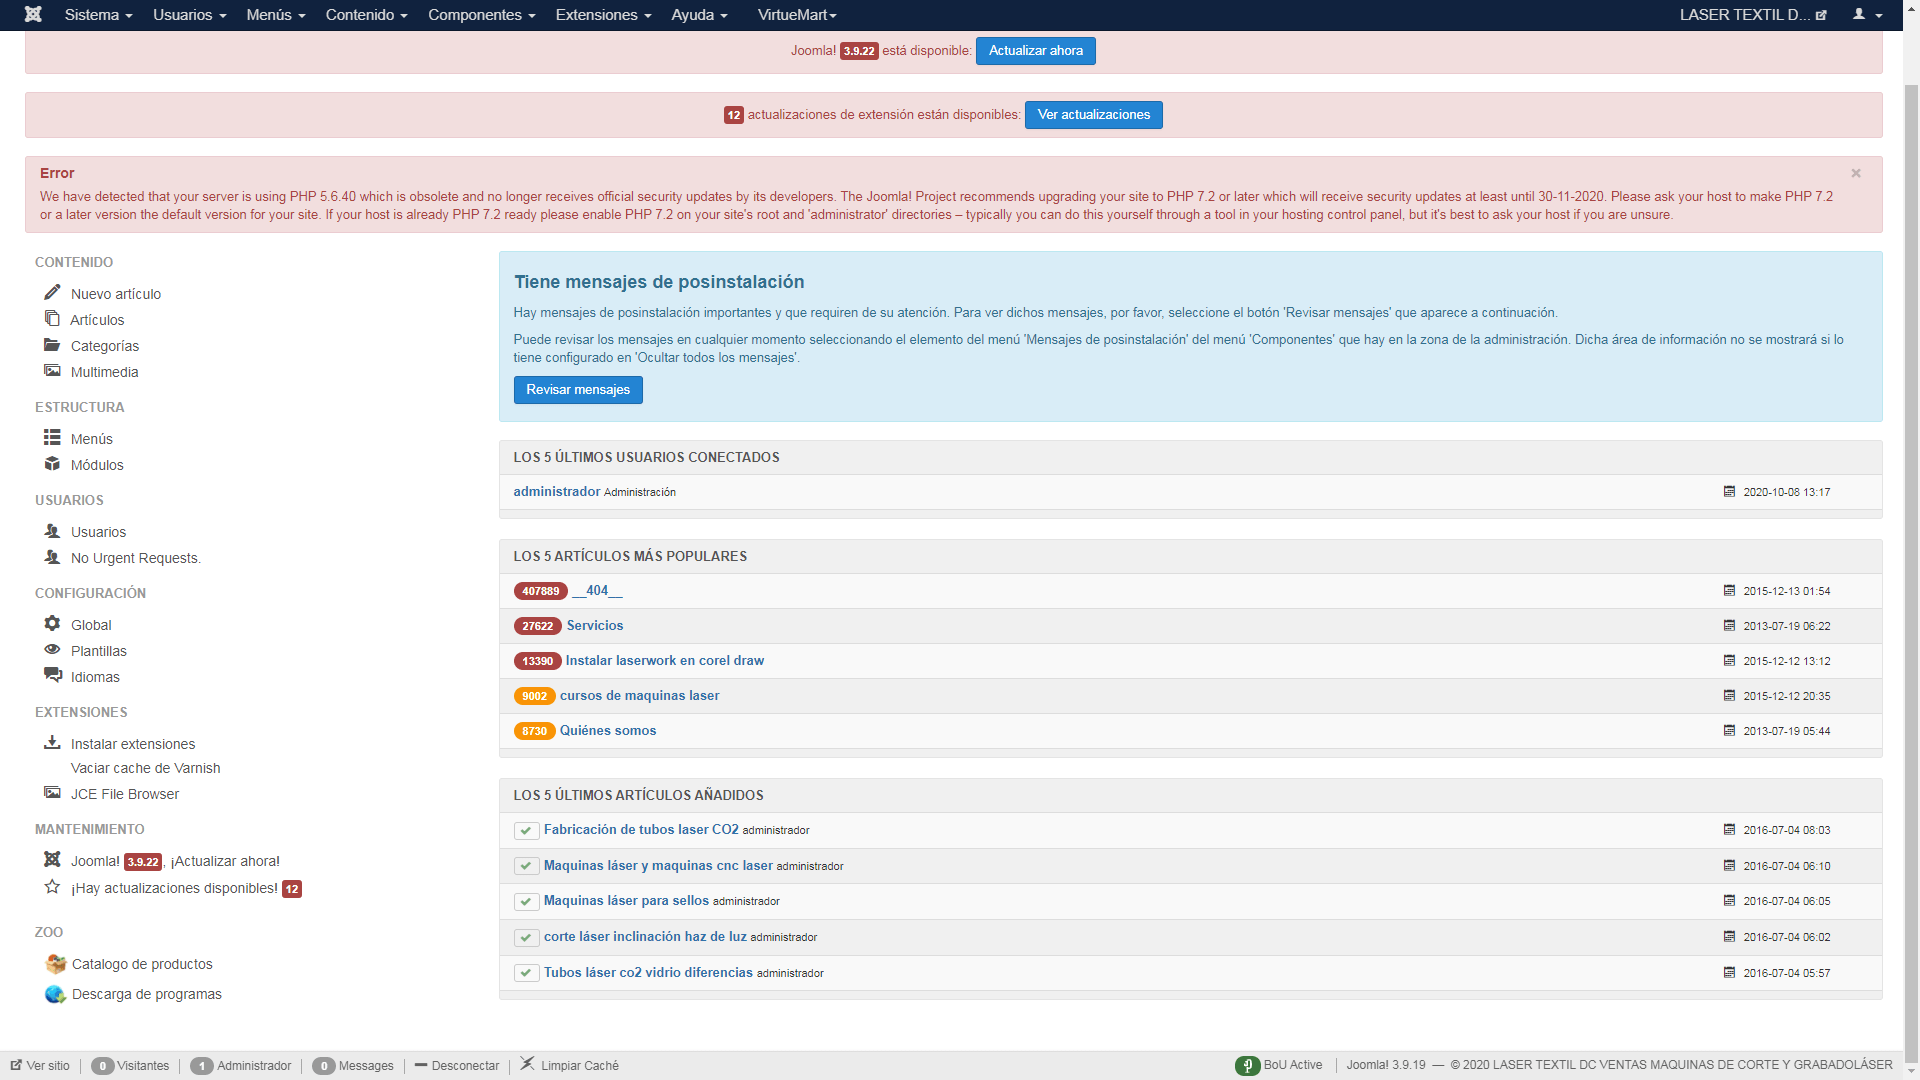Click the download icon beside Instalar extensiones
1920x1080 pixels.
(x=52, y=742)
